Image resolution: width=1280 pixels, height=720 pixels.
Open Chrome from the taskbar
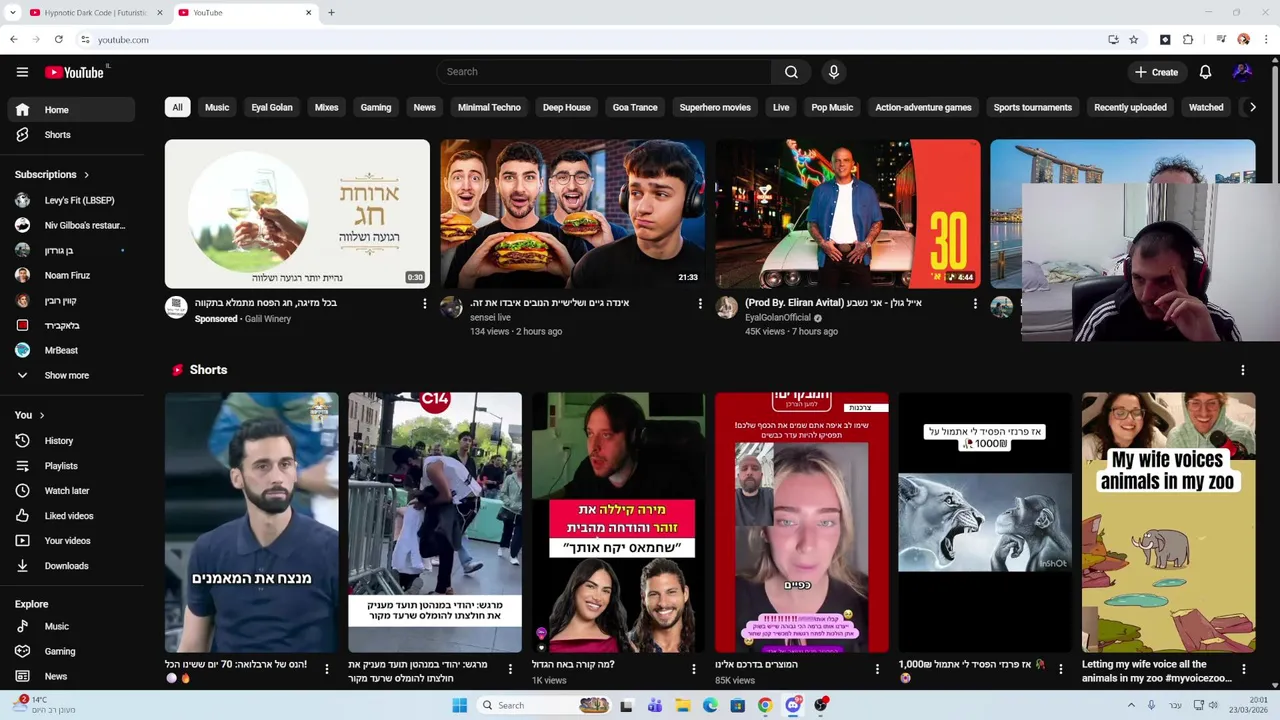[765, 705]
